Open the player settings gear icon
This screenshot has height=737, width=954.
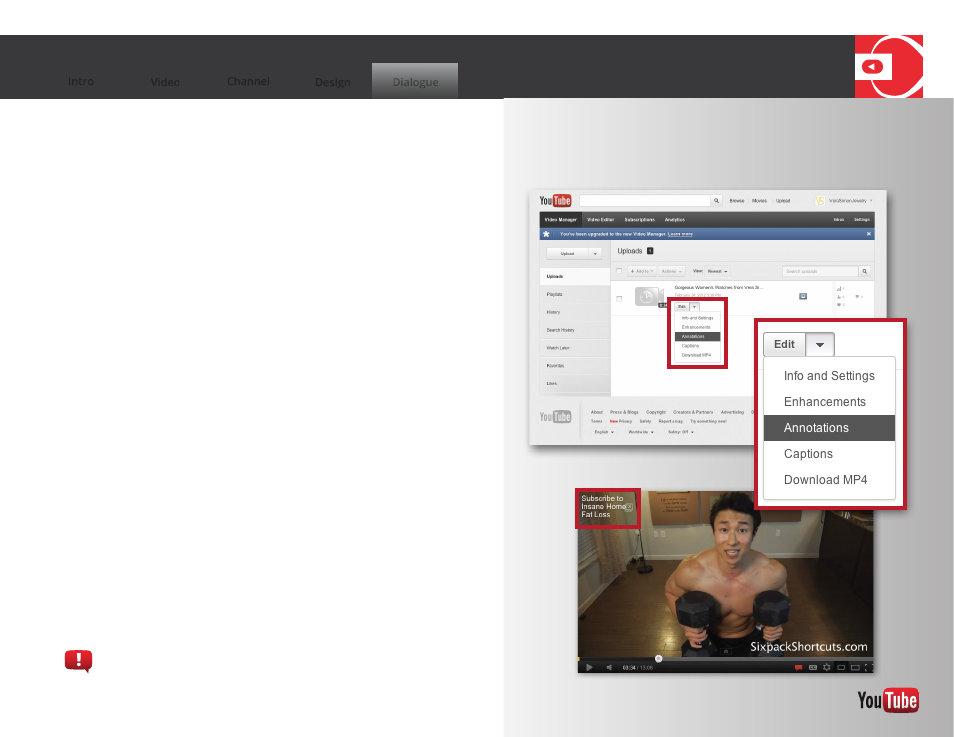click(826, 668)
